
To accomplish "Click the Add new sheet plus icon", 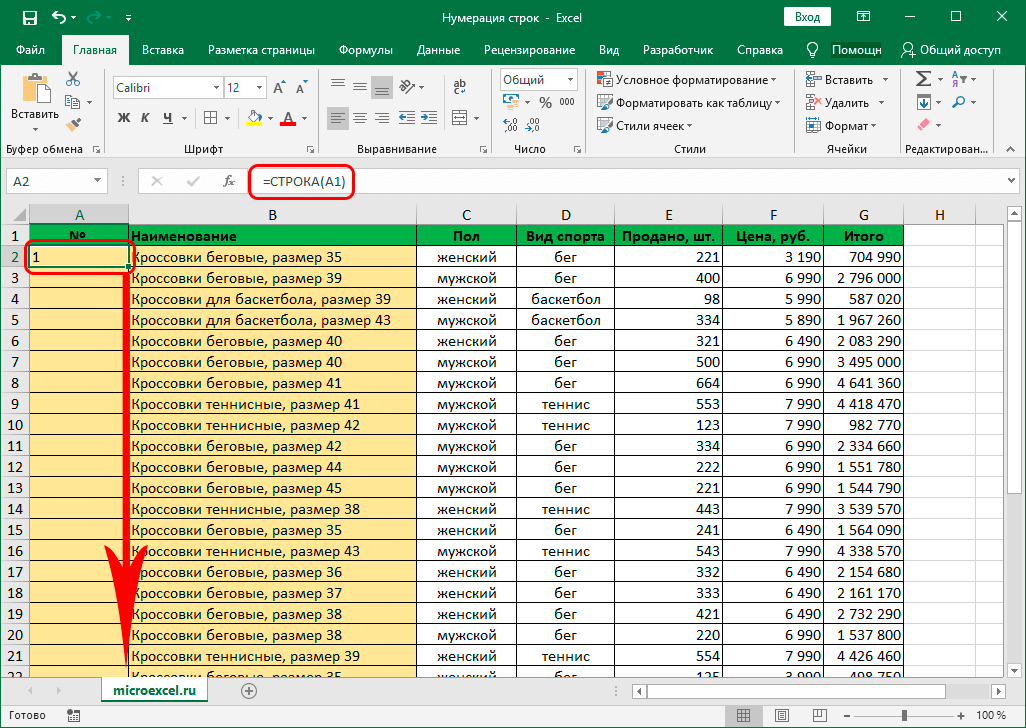I will point(249,691).
